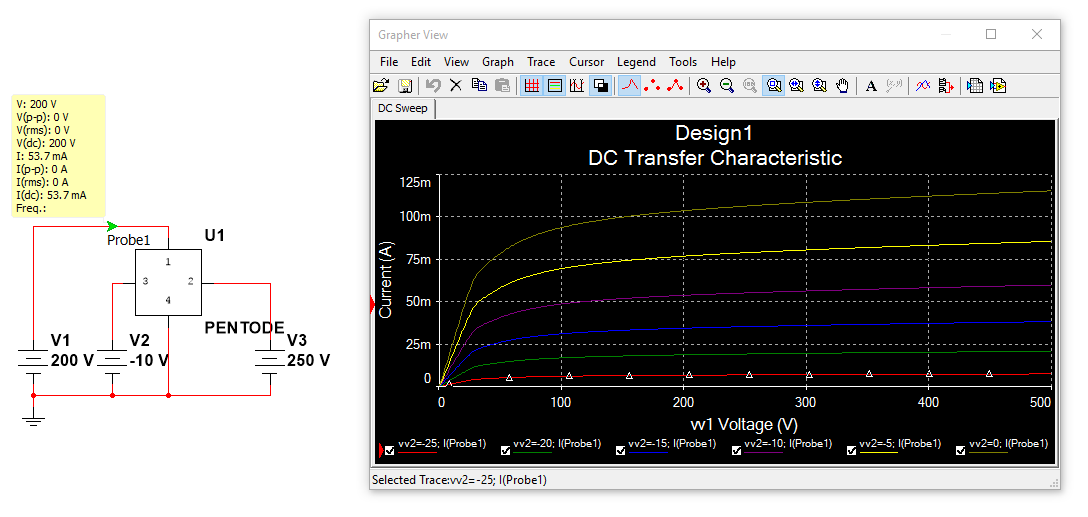Open the View menu

click(457, 62)
